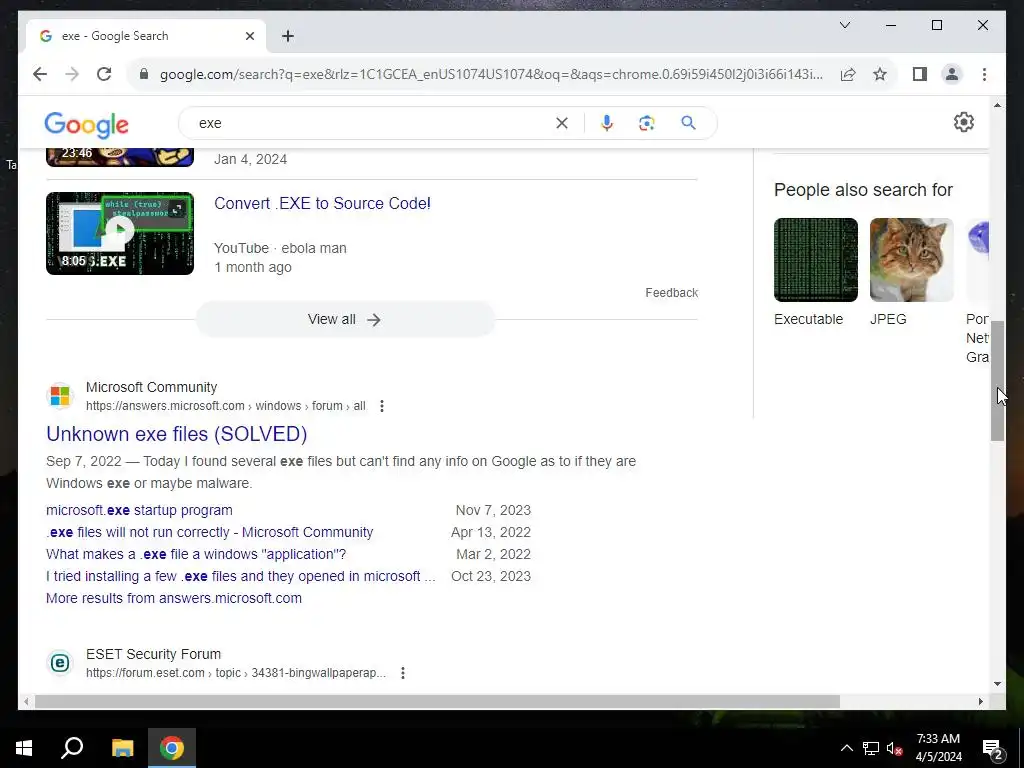Screen dimensions: 1024x768
Task: Send Feedback on video results
Action: point(671,293)
